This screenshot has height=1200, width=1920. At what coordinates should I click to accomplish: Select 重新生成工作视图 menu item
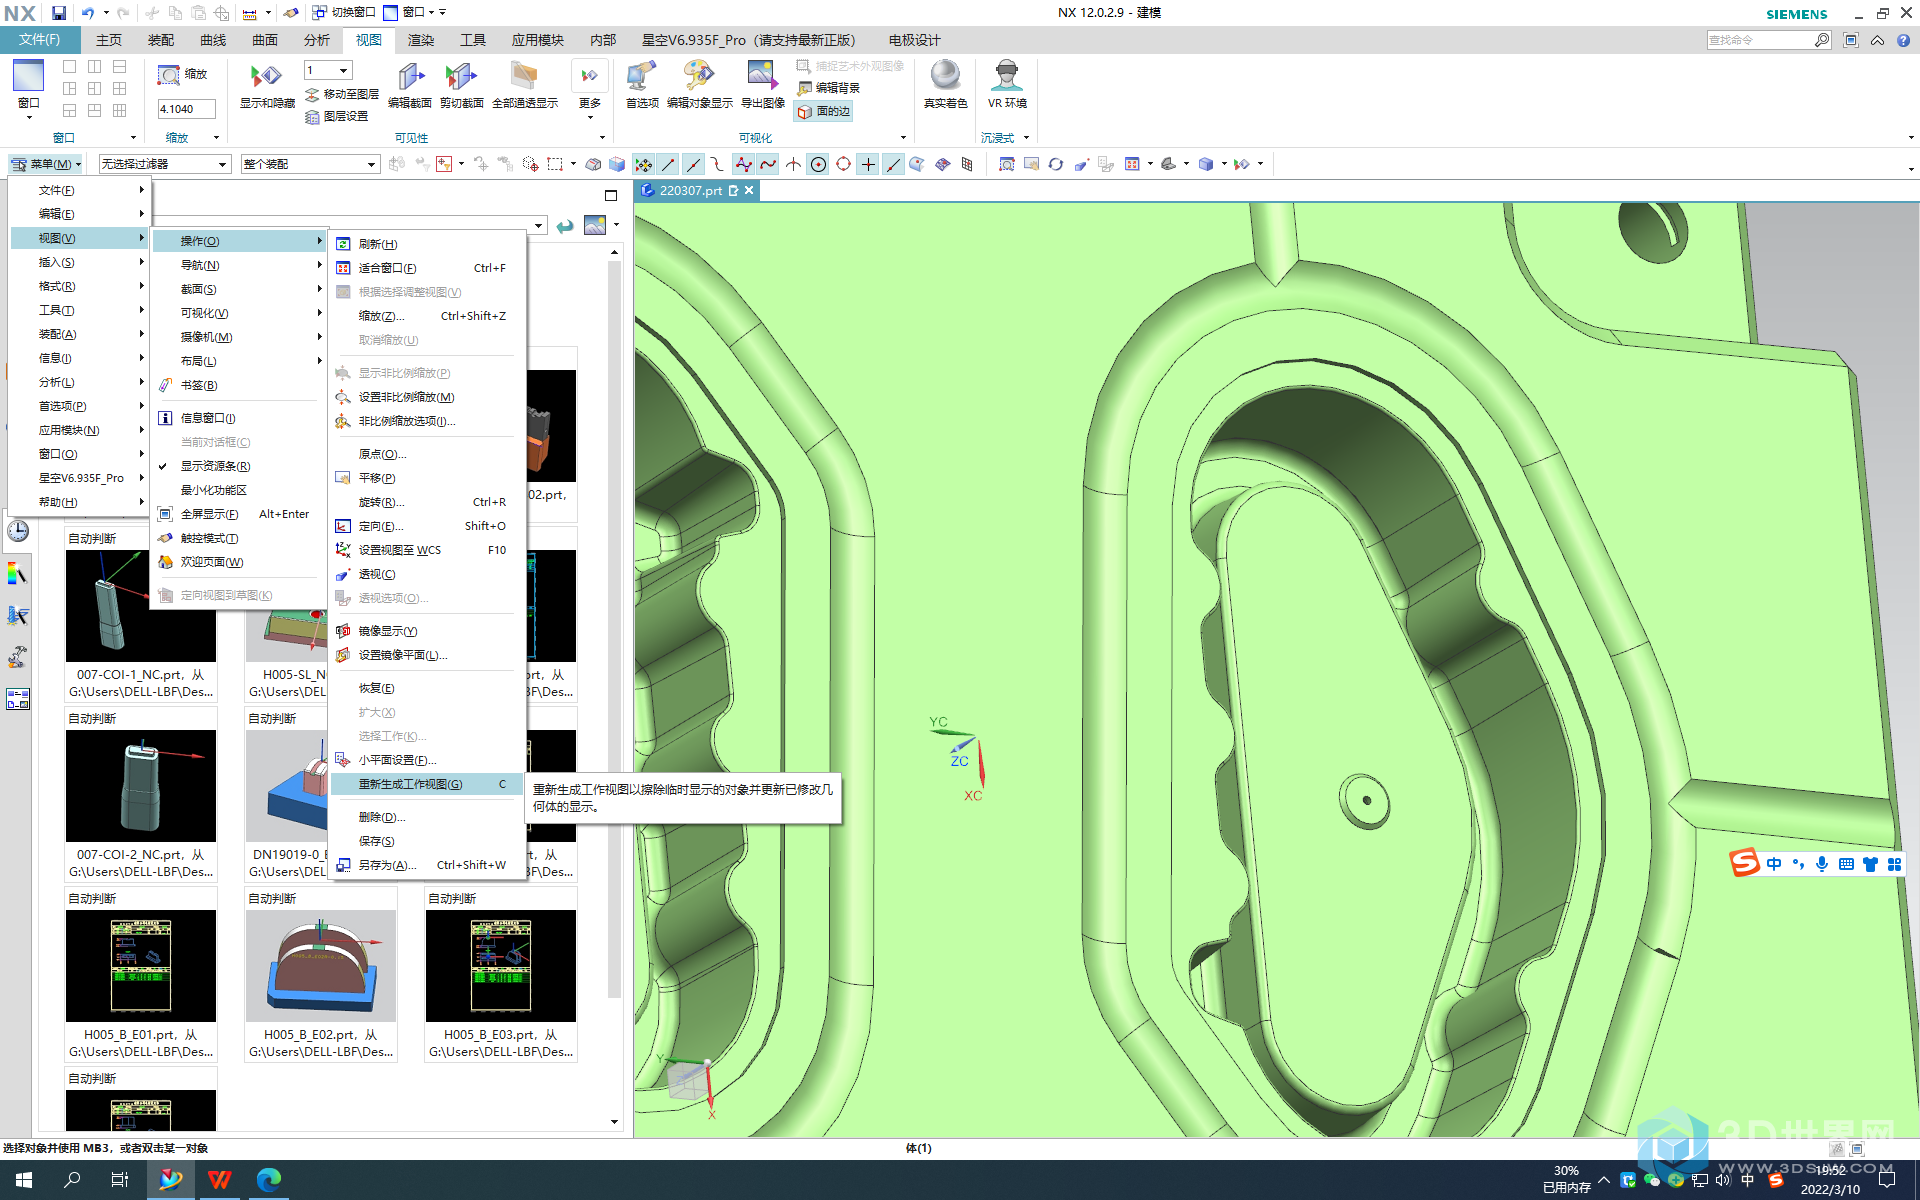point(427,784)
